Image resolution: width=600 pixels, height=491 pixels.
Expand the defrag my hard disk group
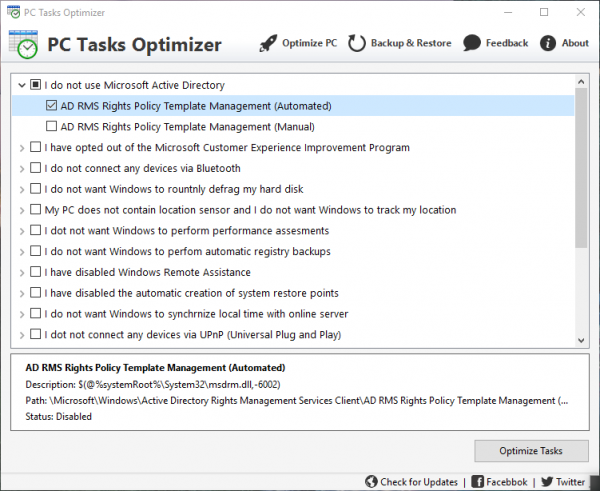pos(21,189)
